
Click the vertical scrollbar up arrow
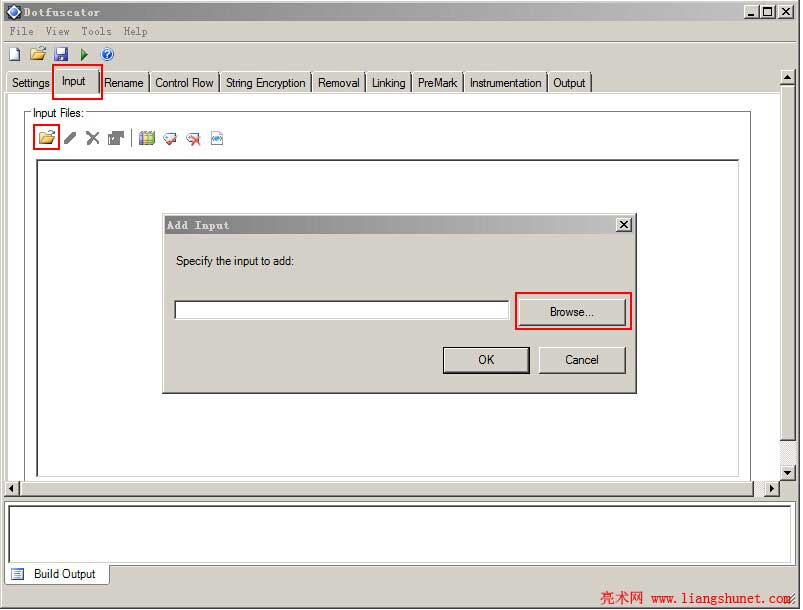click(788, 78)
